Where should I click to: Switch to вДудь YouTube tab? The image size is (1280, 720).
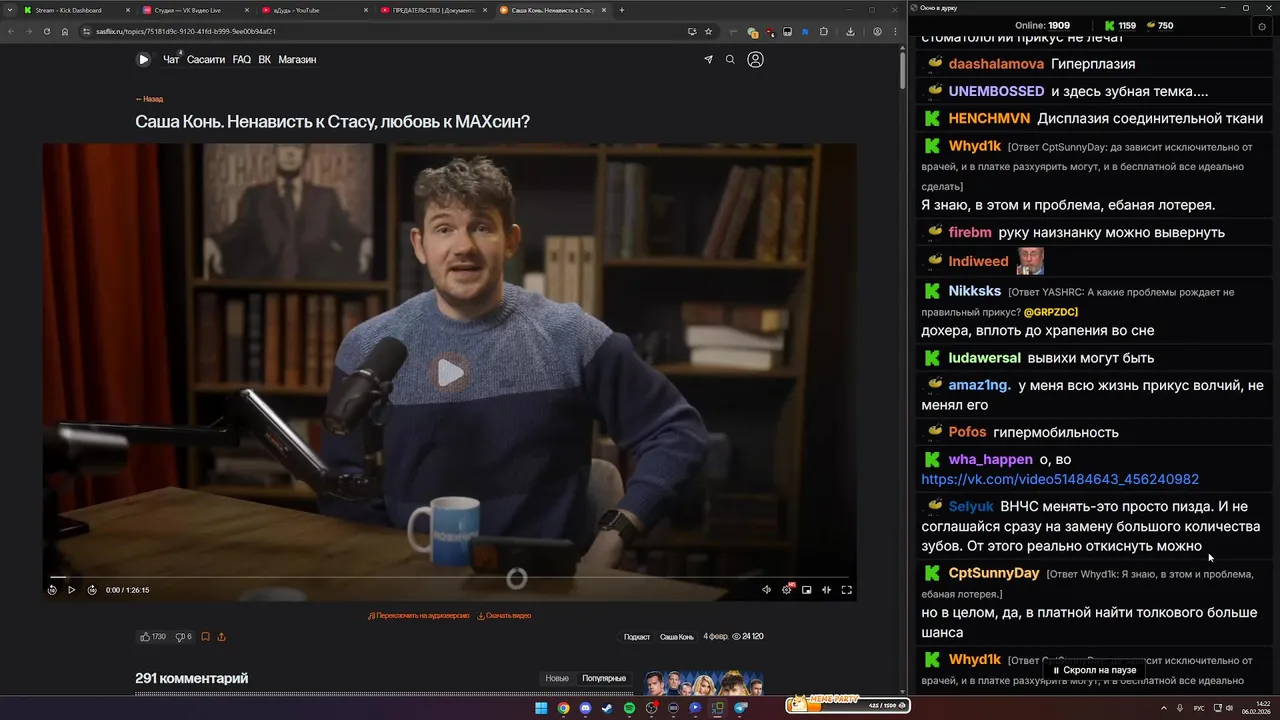click(x=314, y=10)
